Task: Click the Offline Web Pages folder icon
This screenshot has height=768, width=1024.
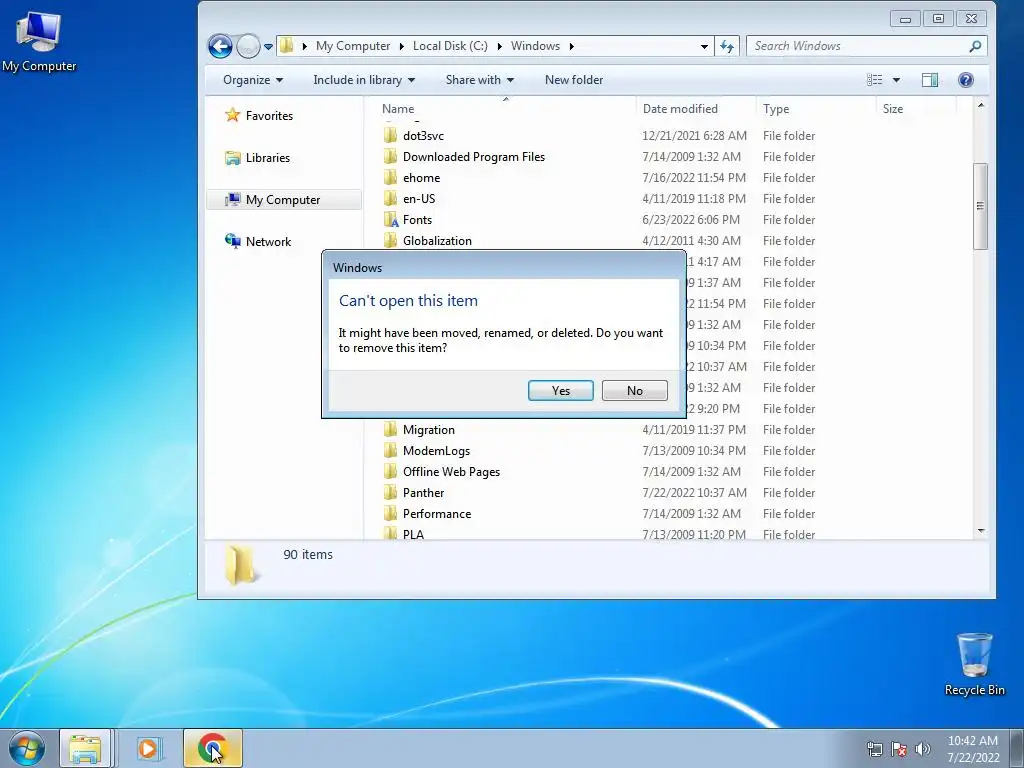Action: coord(391,472)
